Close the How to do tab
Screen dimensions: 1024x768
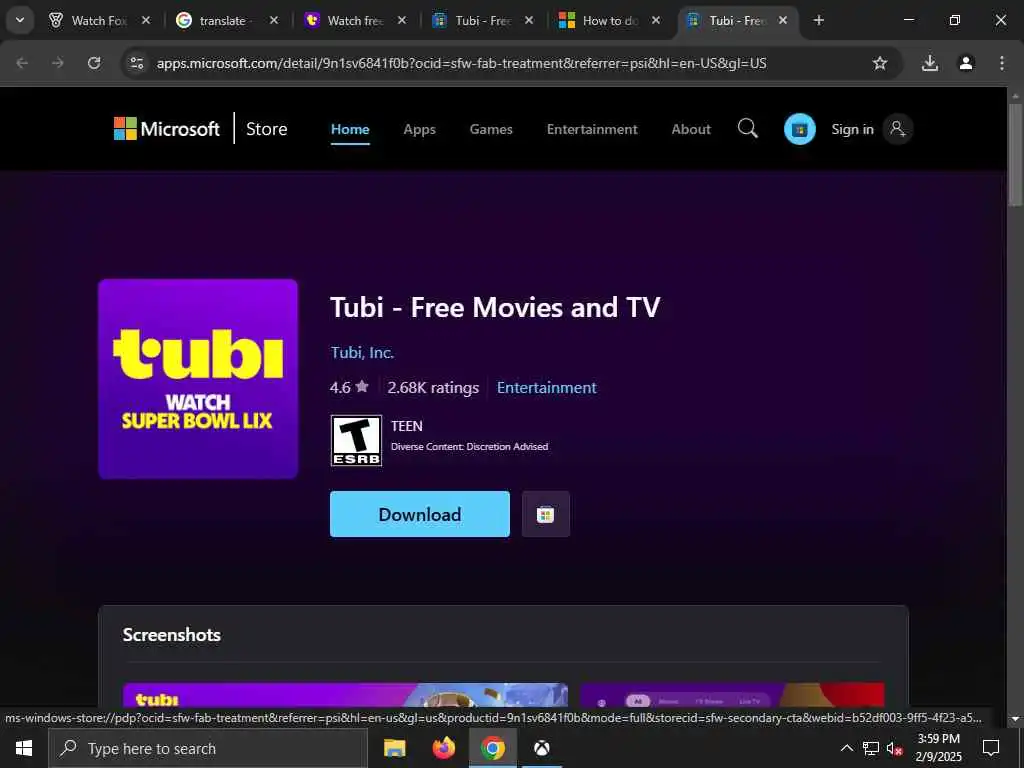tap(656, 20)
